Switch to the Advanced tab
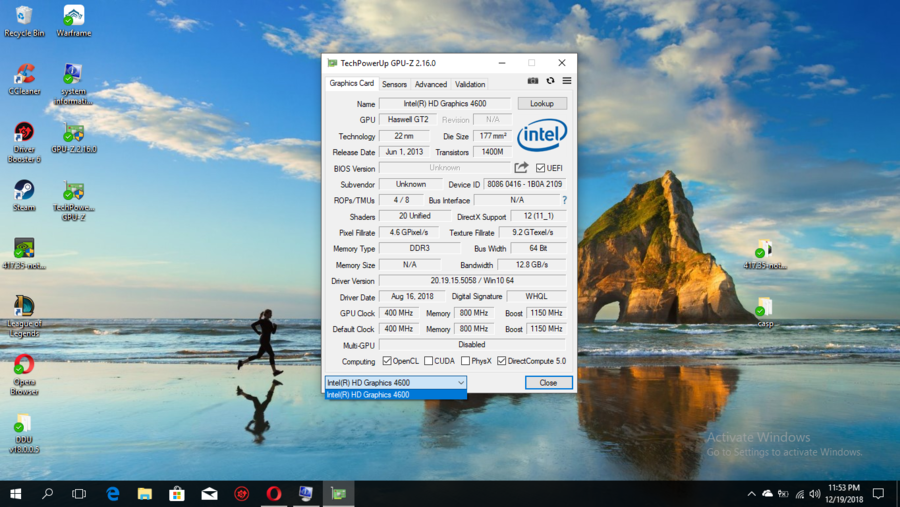 coord(430,84)
